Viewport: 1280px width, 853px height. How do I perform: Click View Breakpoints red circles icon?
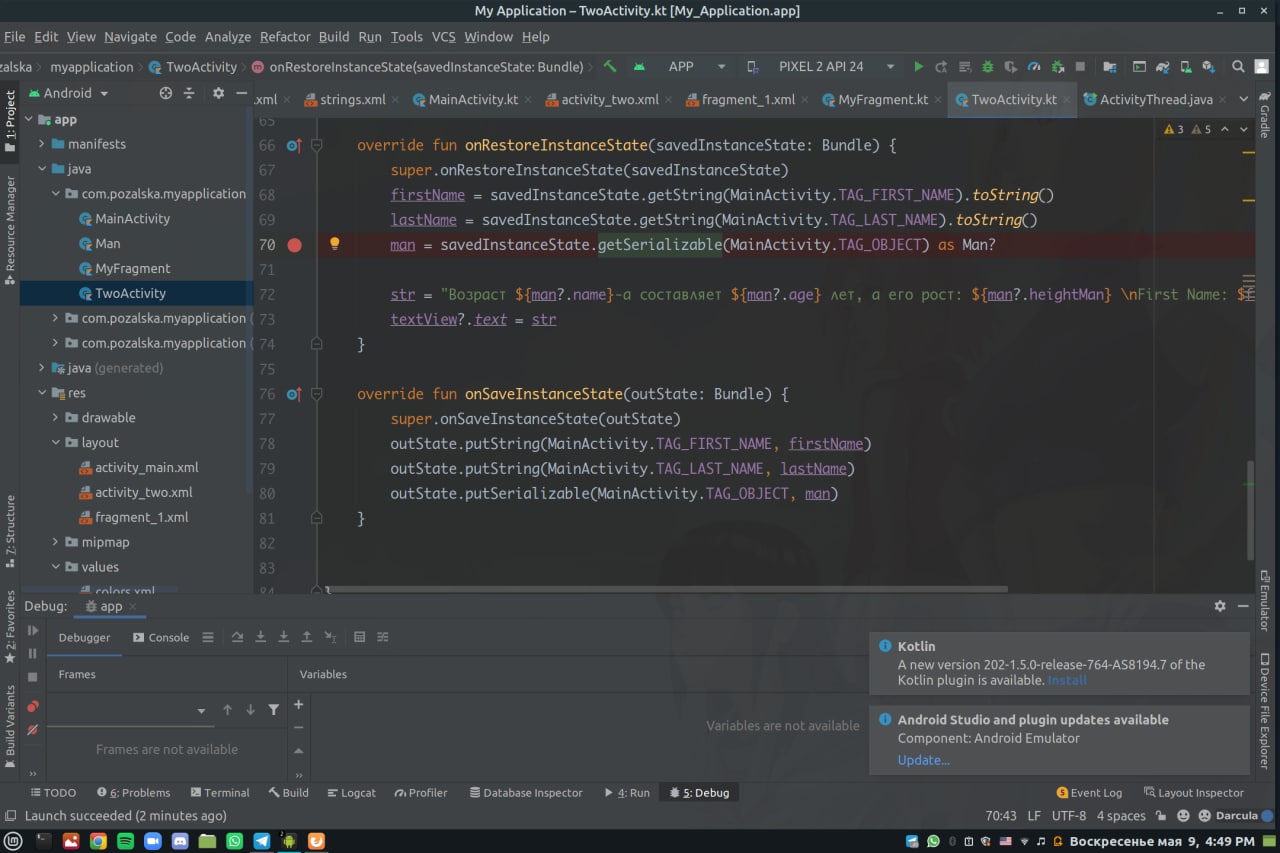(32, 706)
